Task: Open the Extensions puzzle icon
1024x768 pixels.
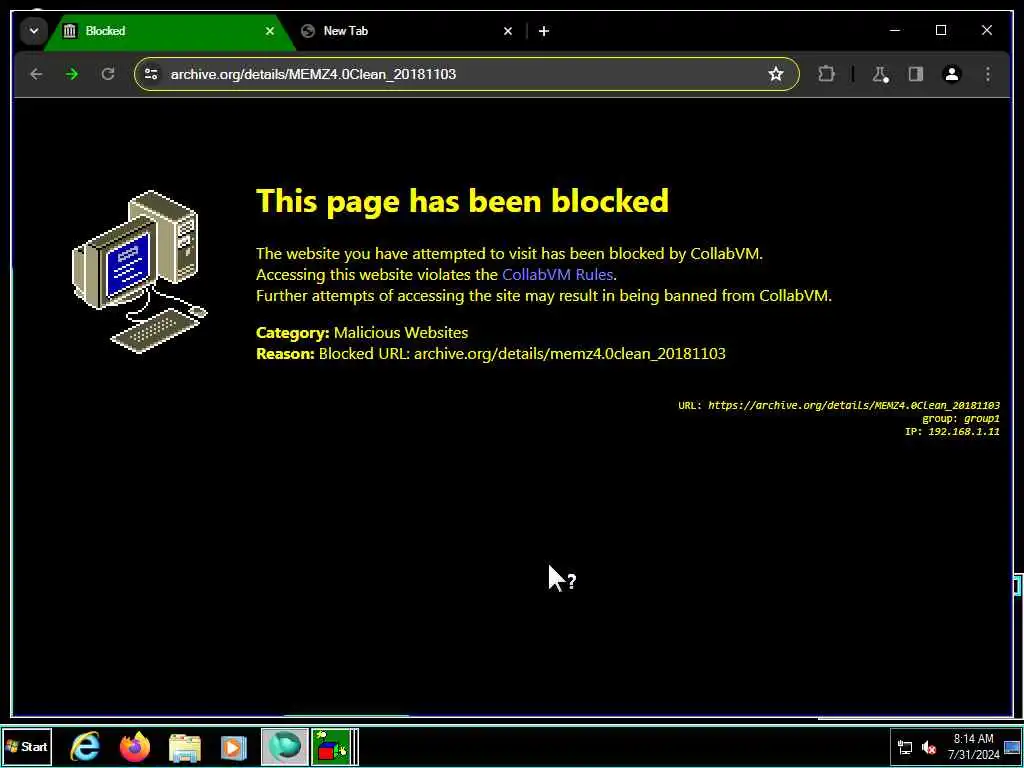Action: click(826, 74)
